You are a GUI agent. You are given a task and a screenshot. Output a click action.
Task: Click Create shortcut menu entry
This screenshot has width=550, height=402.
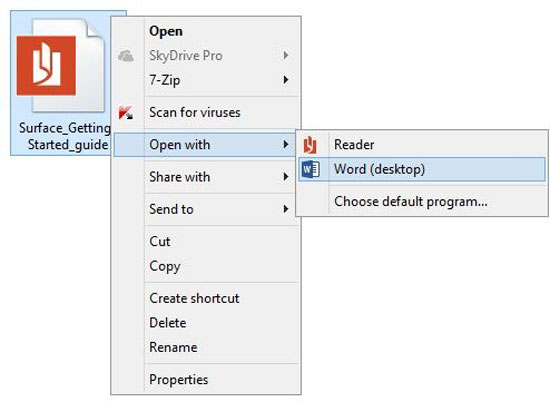[x=194, y=299]
